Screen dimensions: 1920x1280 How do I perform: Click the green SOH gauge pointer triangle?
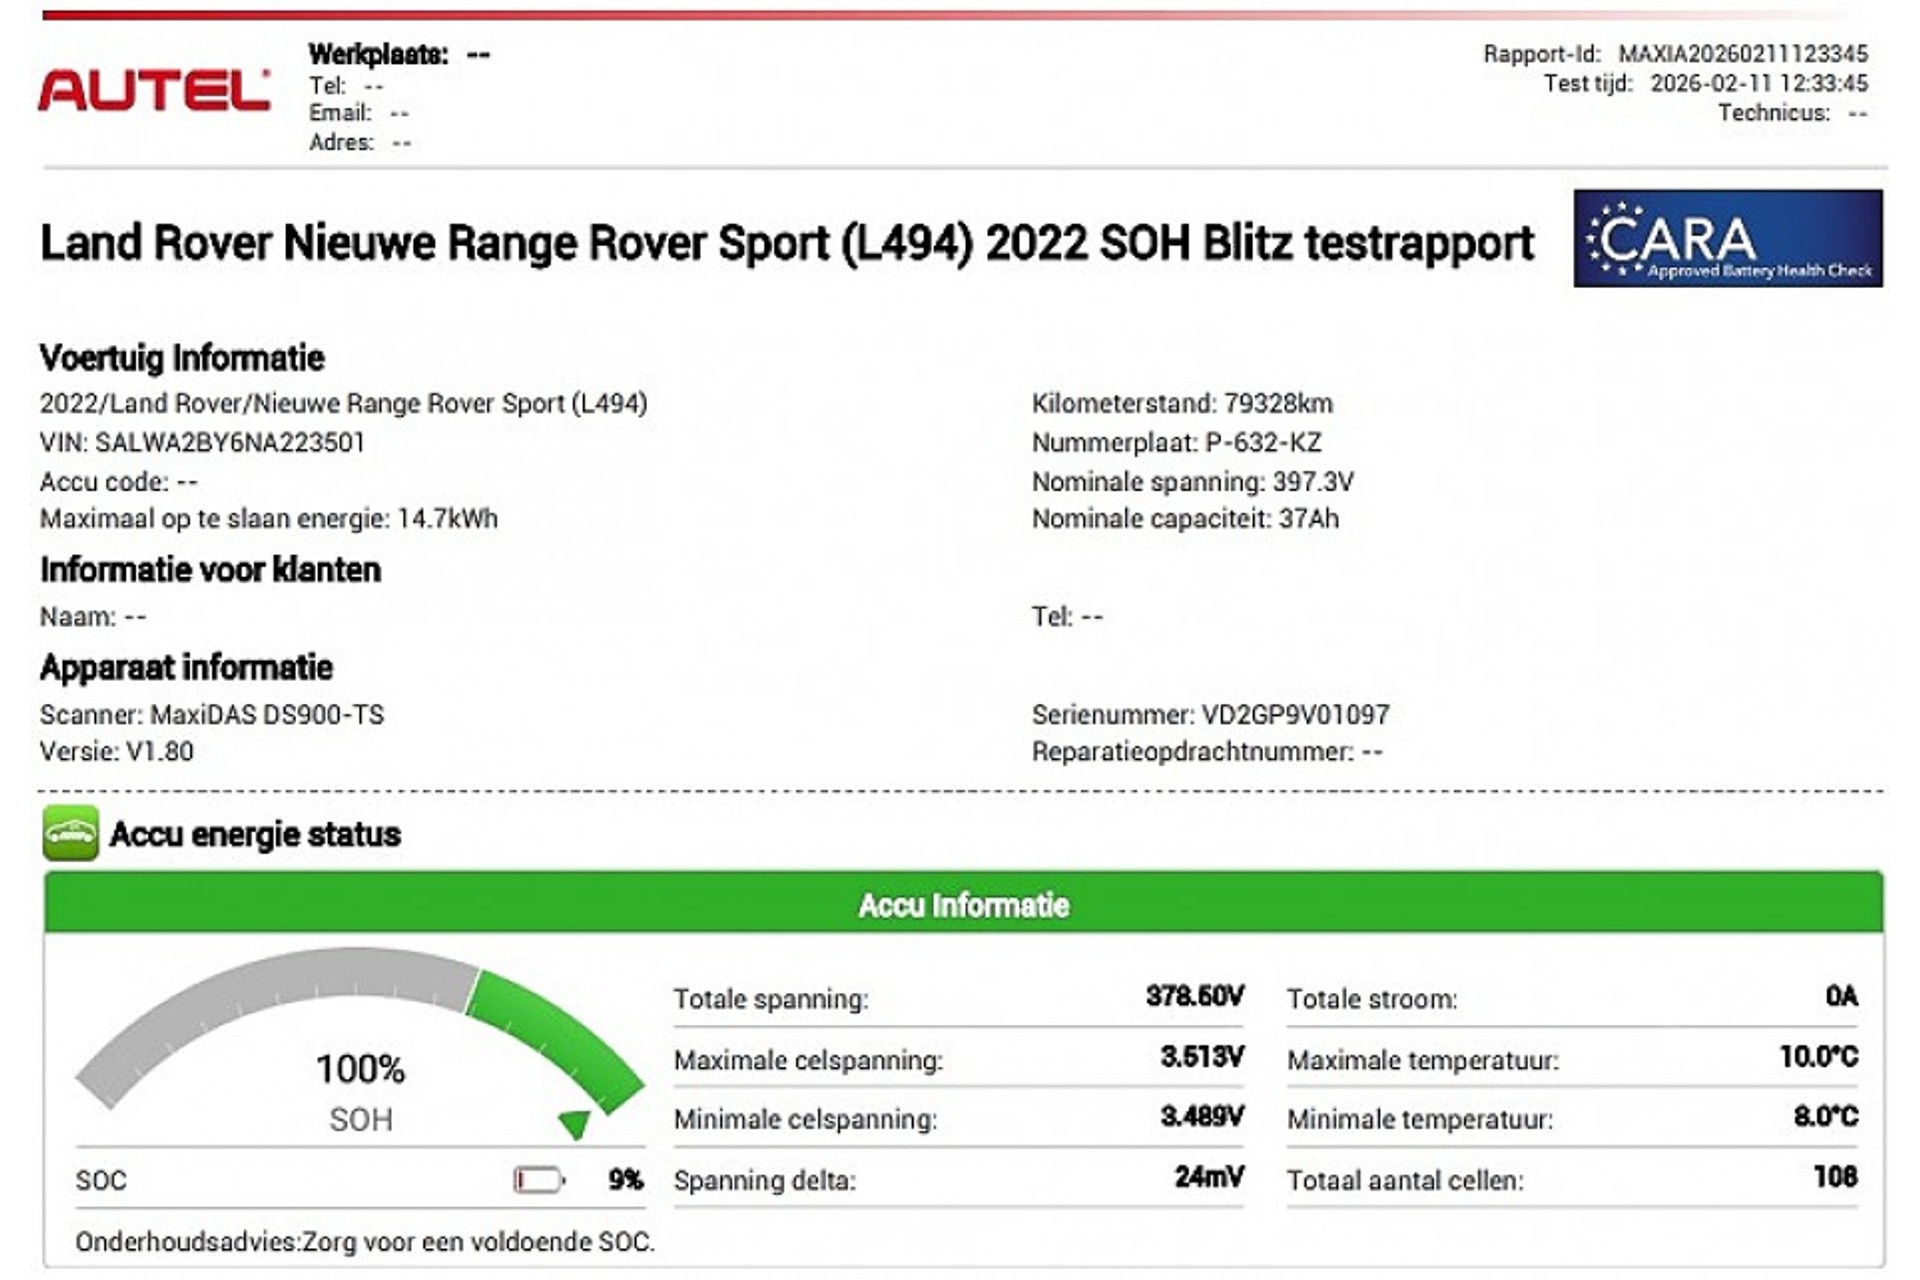[575, 1124]
